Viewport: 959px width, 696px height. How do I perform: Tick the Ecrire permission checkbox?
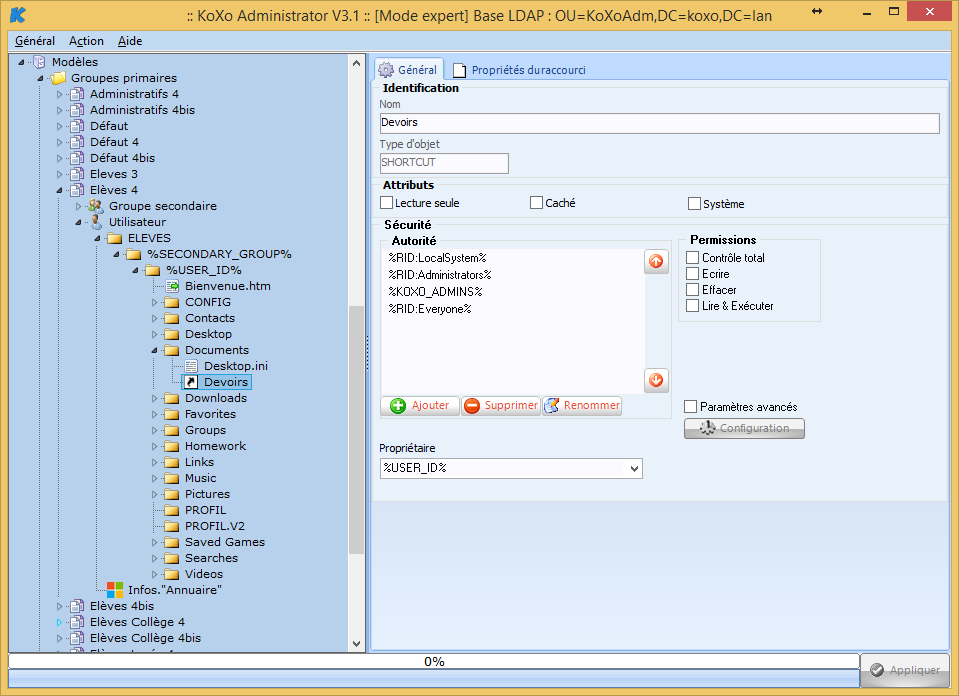(x=692, y=273)
